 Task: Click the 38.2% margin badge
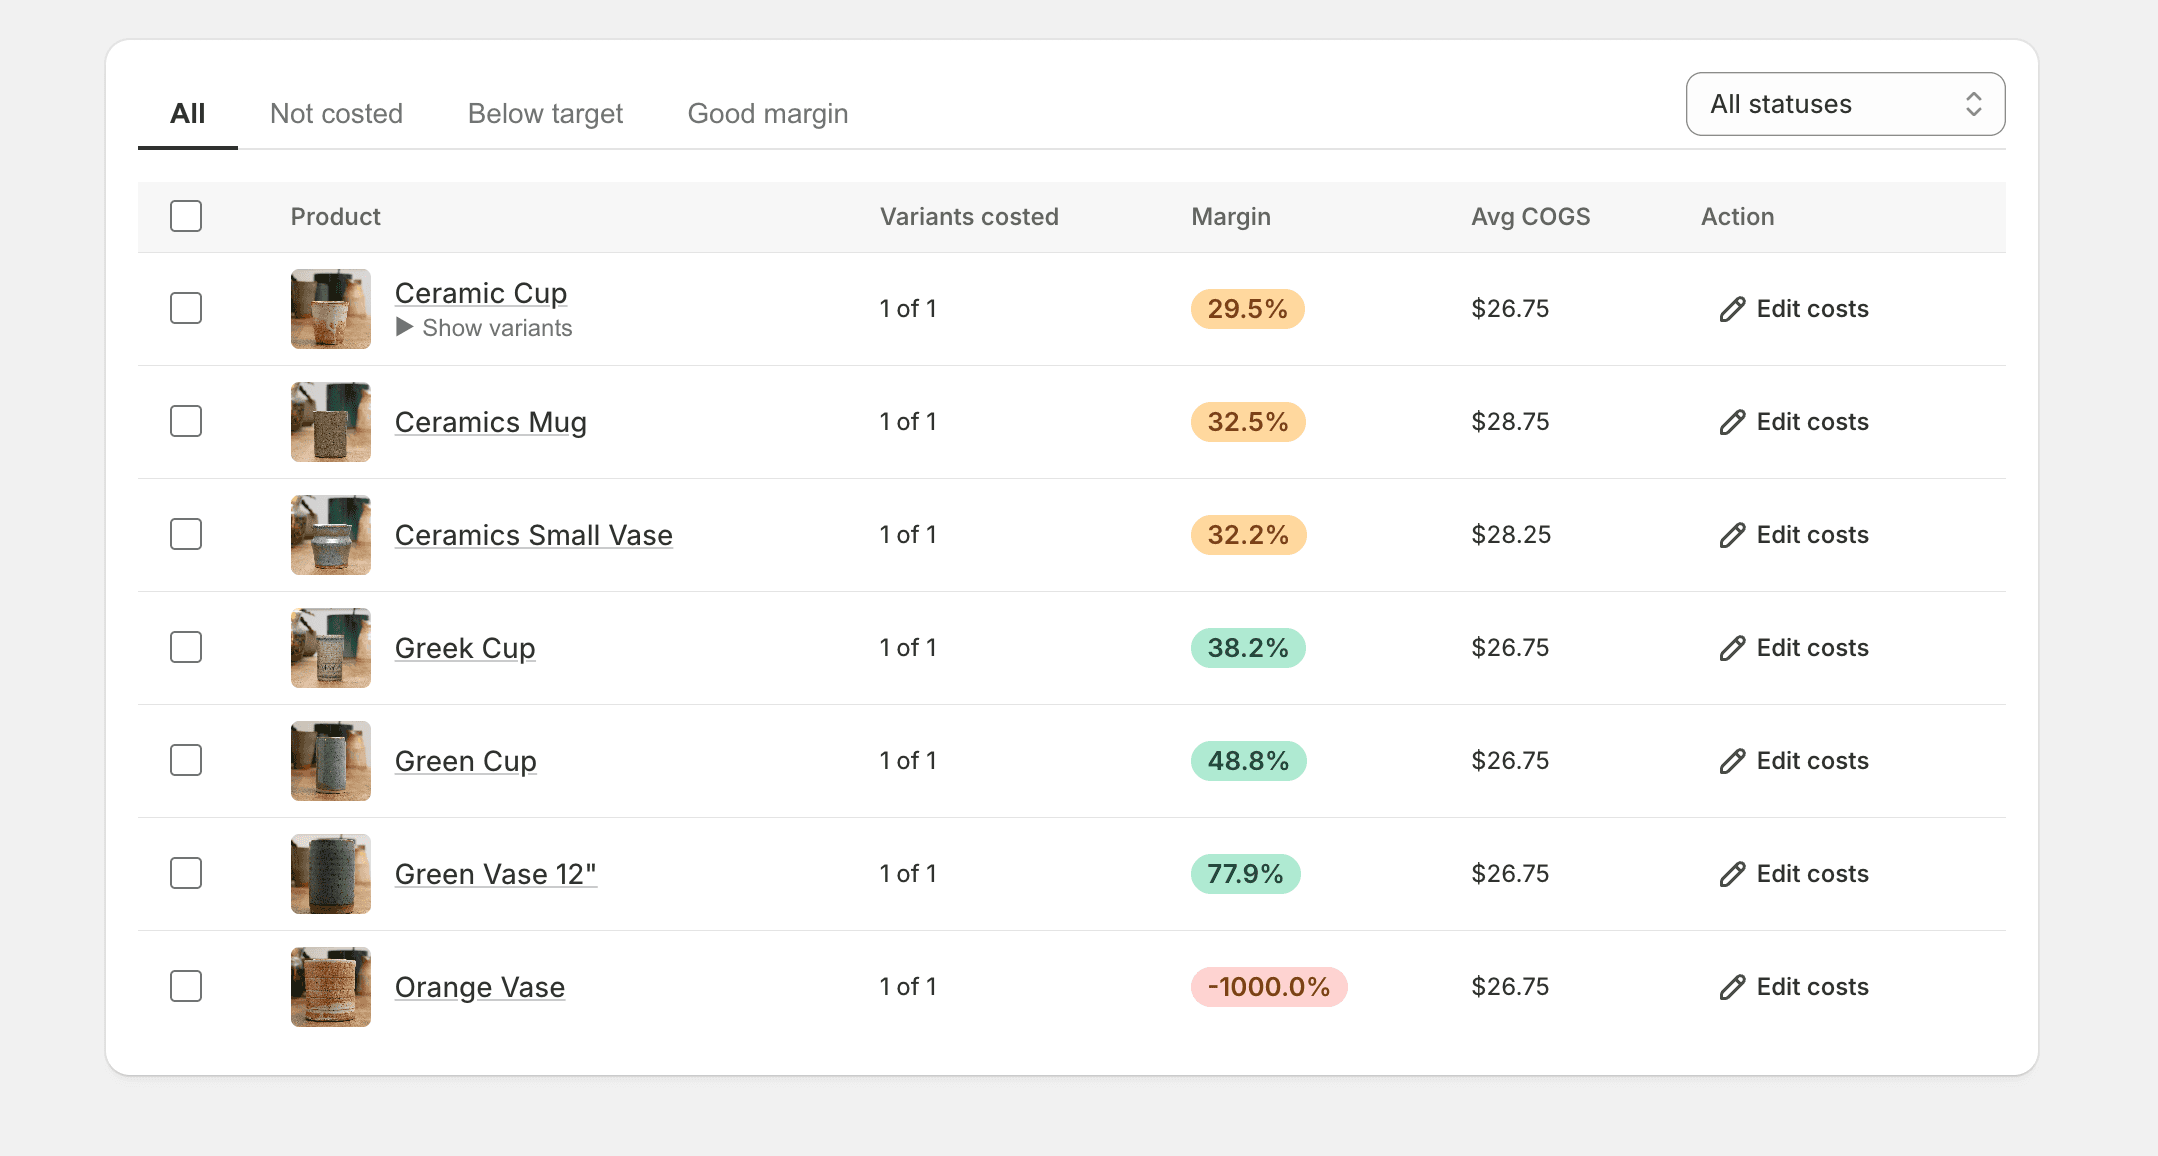click(x=1248, y=648)
